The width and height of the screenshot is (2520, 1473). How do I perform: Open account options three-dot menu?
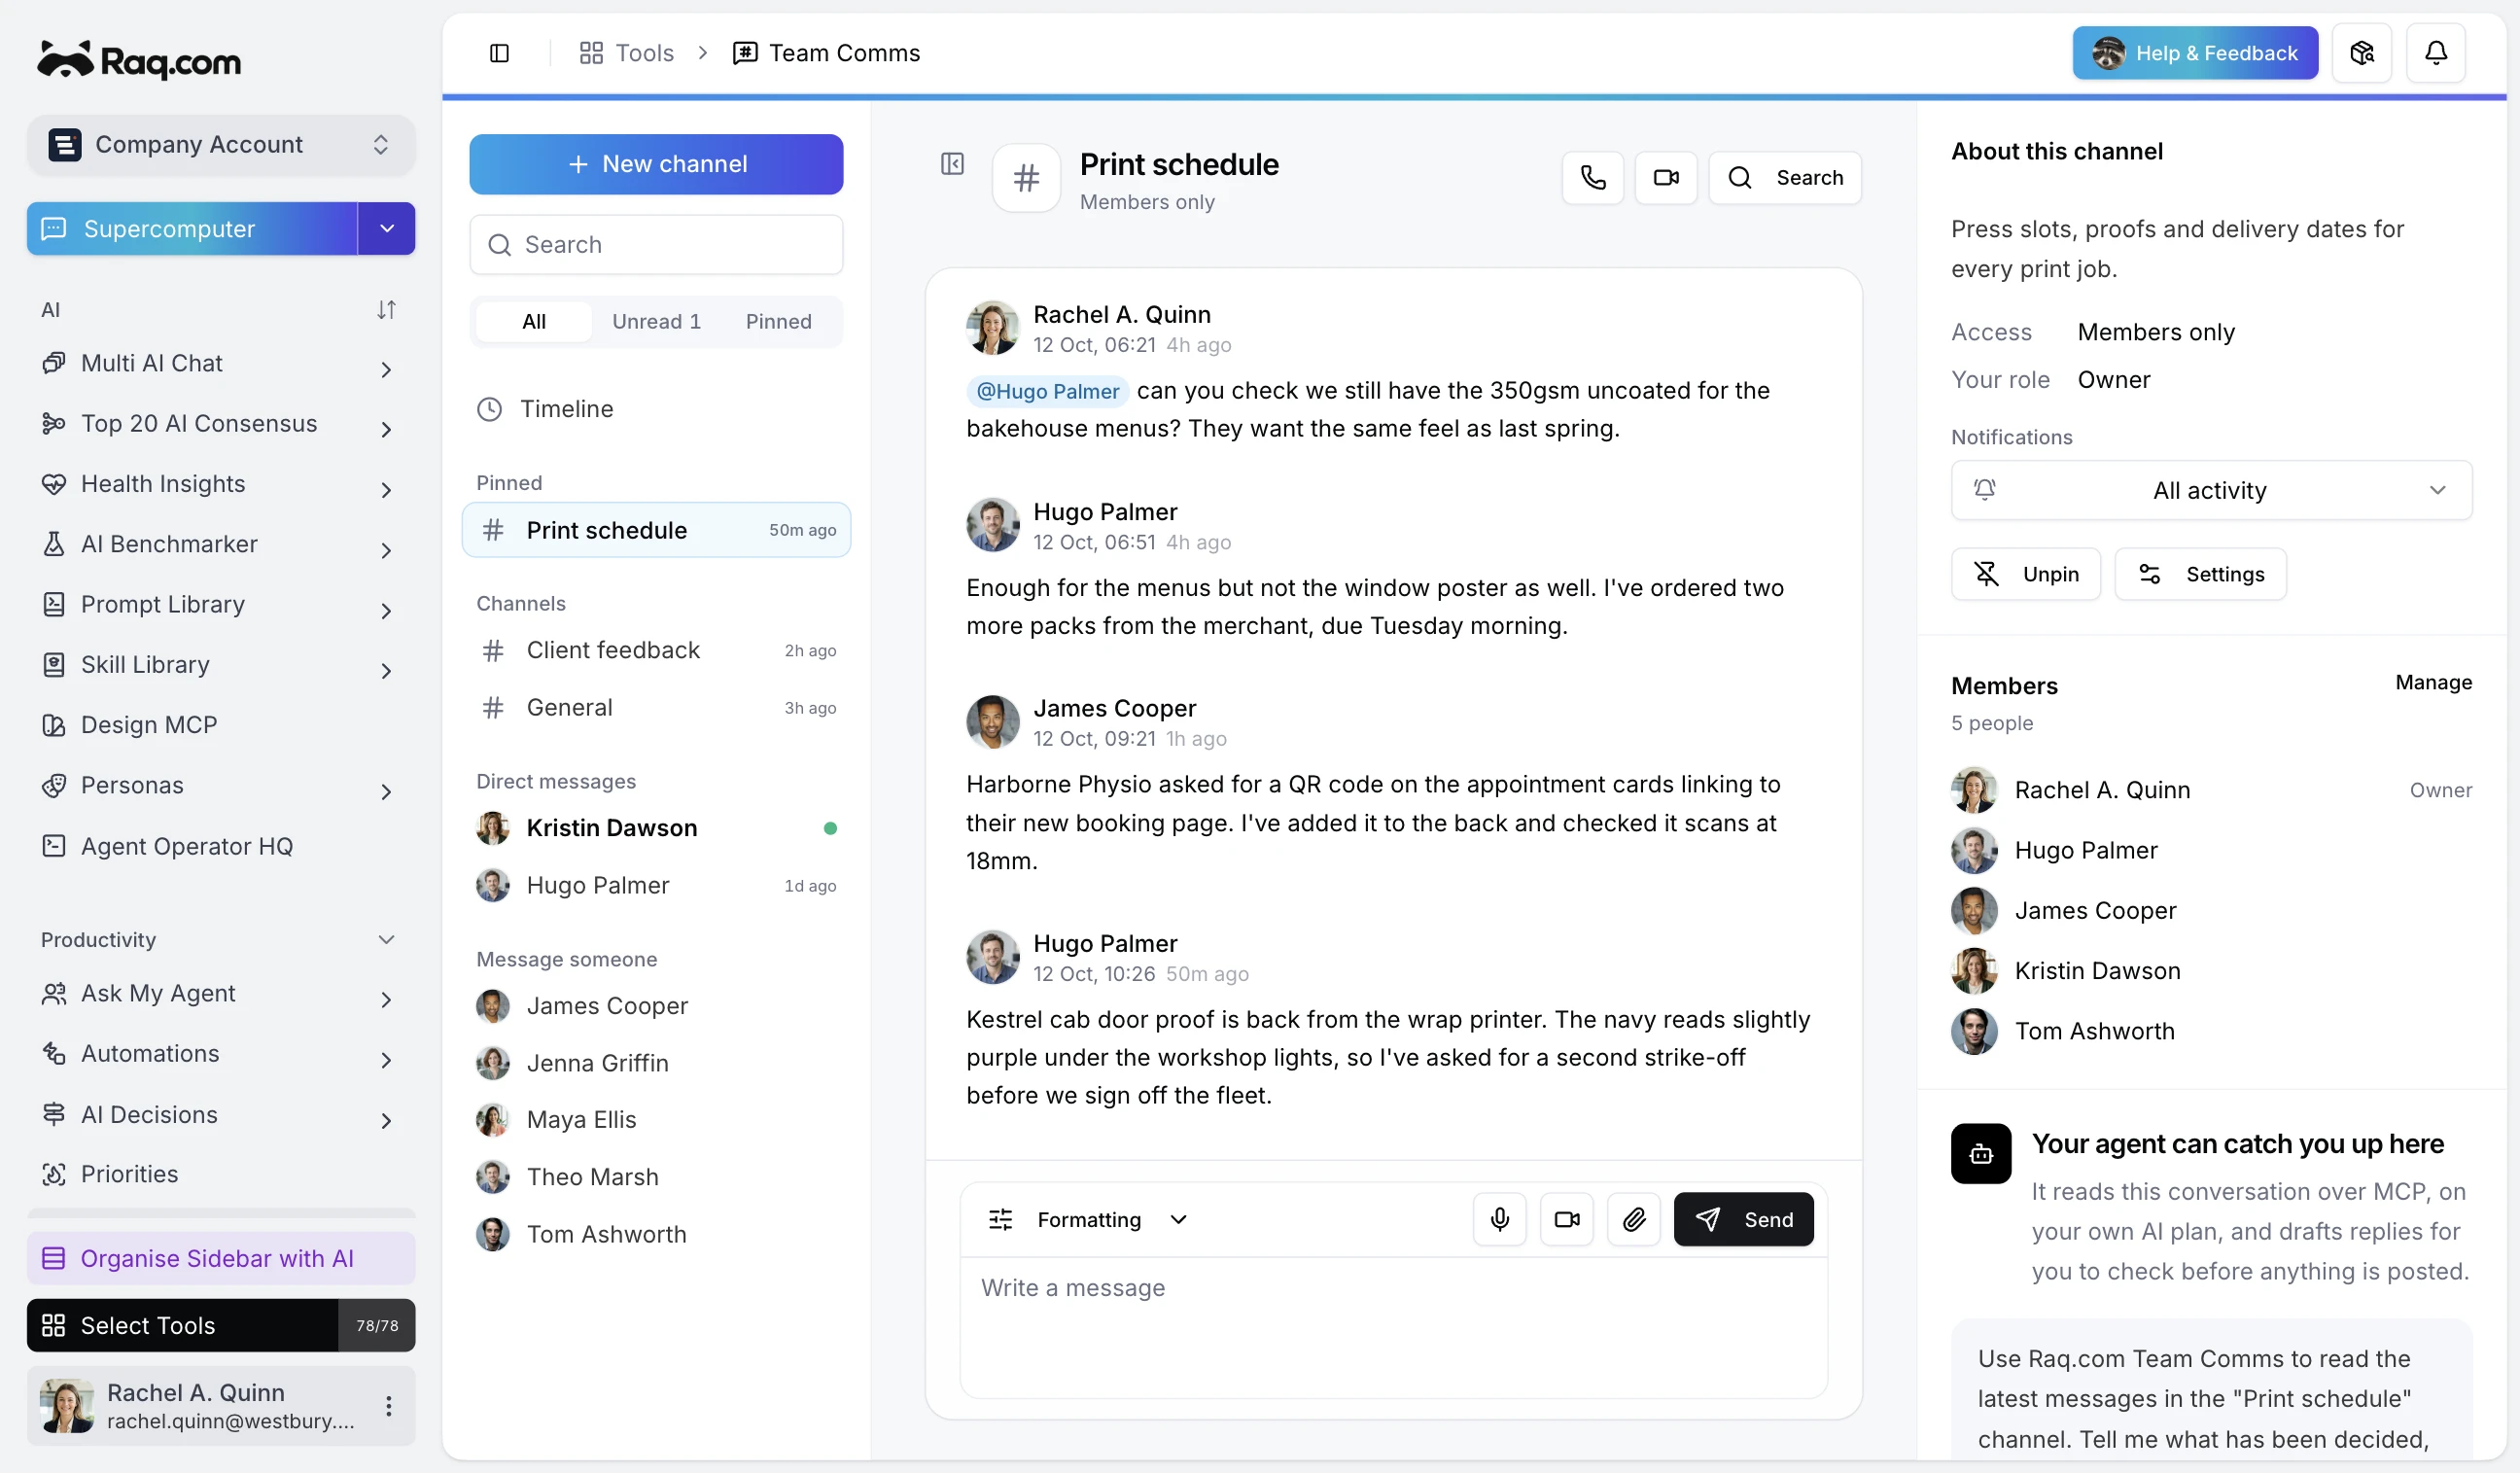tap(388, 1406)
